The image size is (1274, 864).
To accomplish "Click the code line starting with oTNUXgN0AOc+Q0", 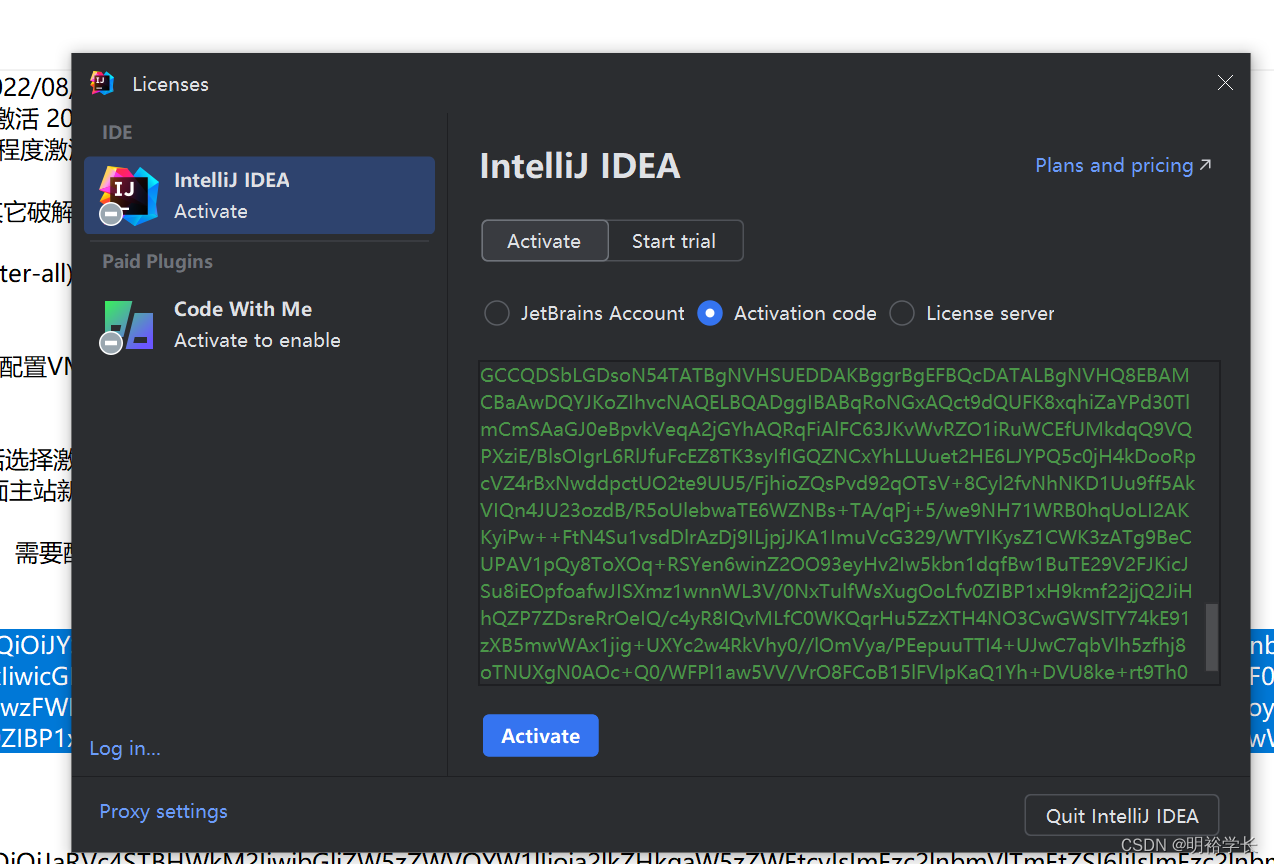I will [834, 672].
